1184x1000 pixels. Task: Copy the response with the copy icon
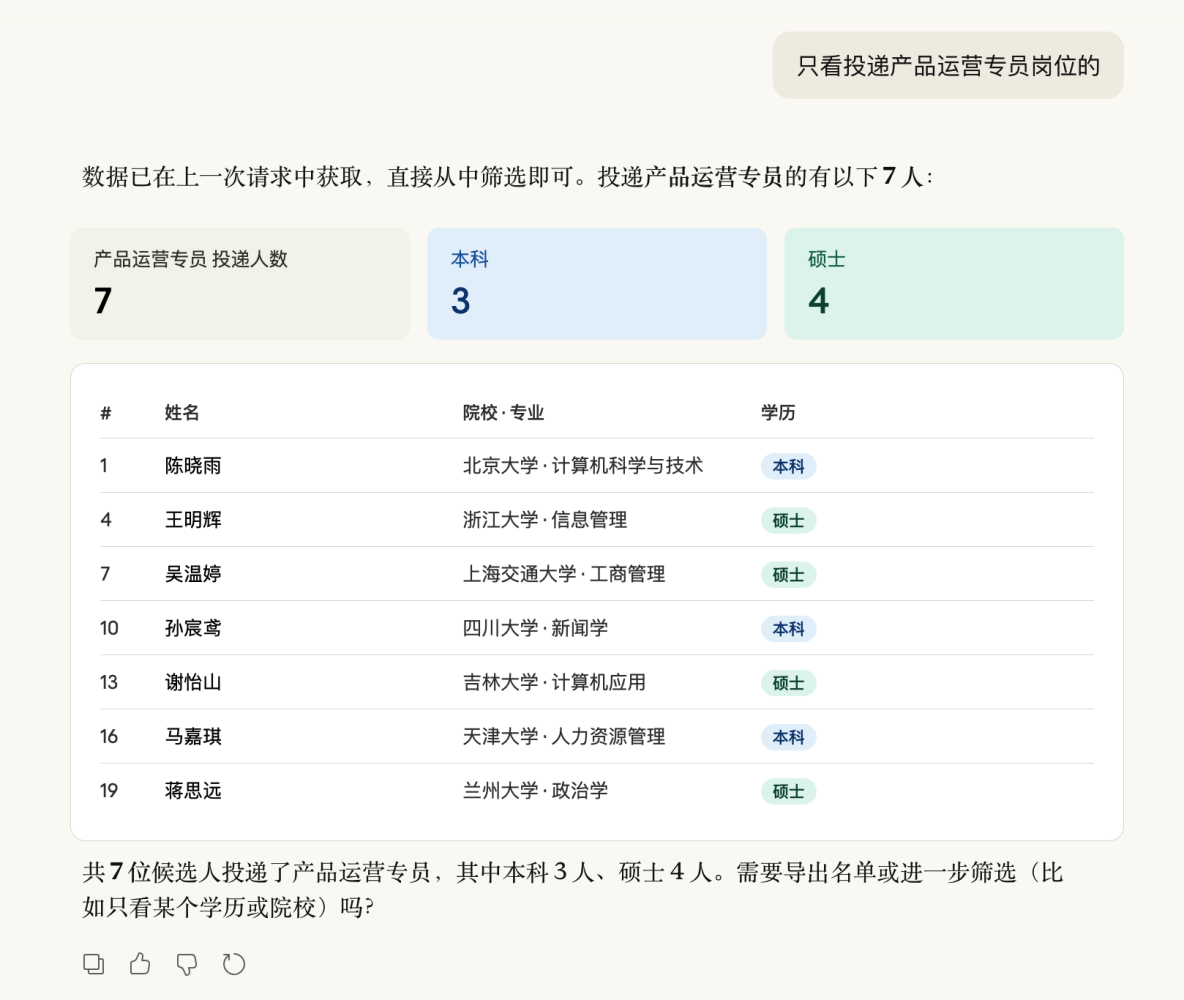coord(93,964)
